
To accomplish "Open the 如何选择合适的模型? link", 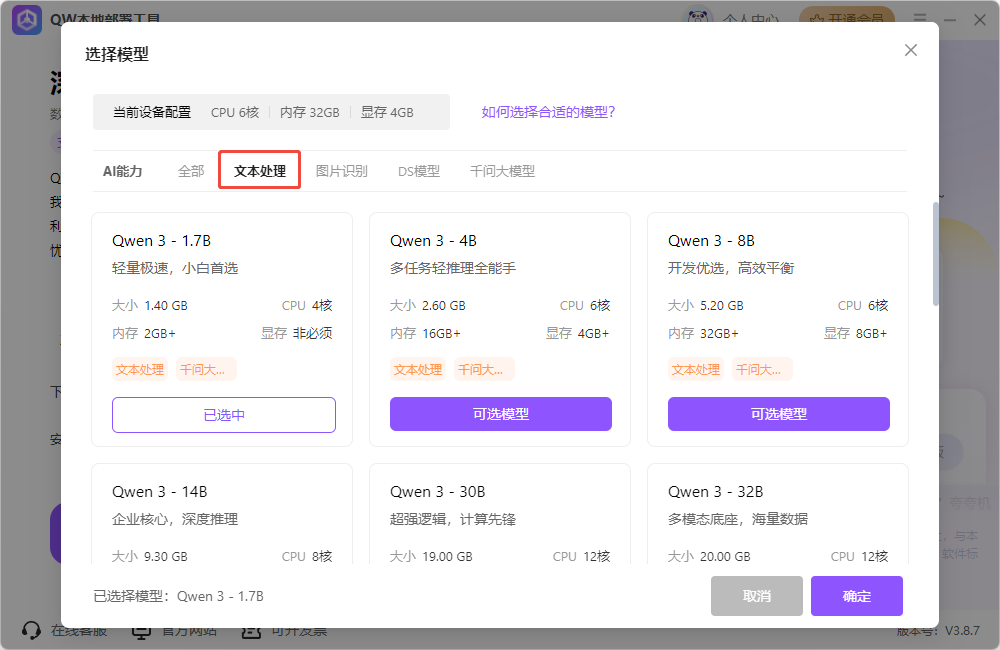I will [x=548, y=112].
